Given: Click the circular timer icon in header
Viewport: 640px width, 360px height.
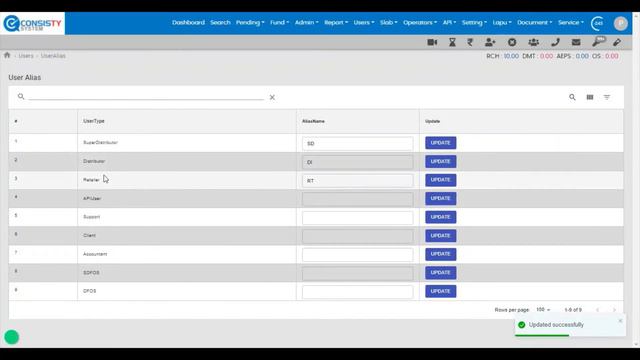Looking at the screenshot, I should [x=598, y=23].
